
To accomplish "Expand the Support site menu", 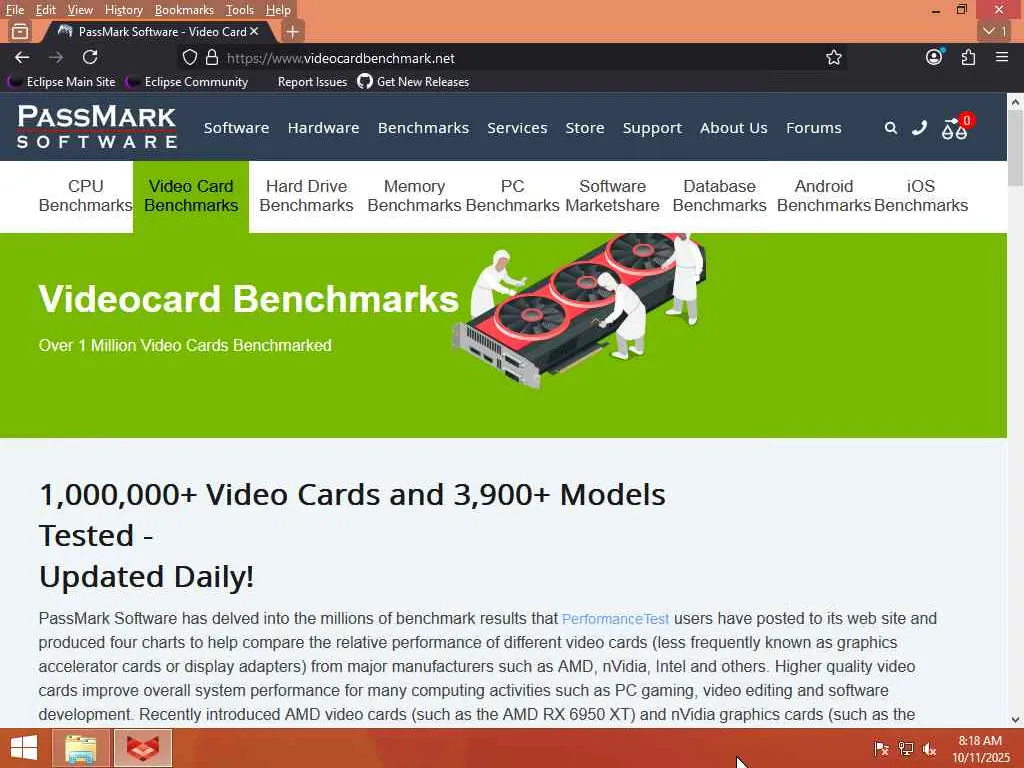I will coord(652,128).
